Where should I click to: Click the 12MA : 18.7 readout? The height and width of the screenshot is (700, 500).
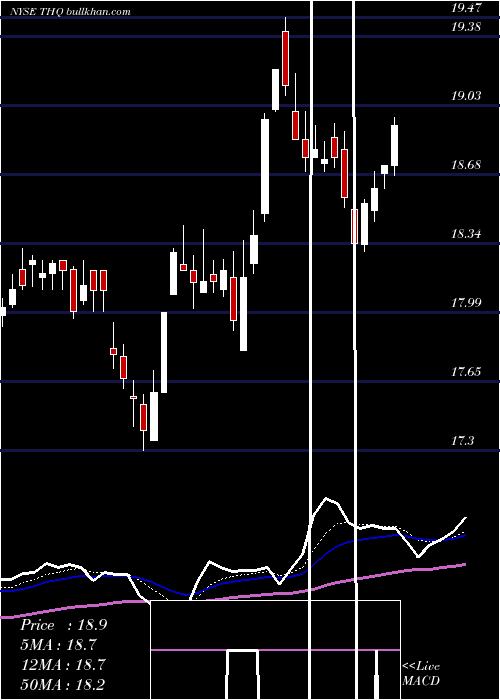pos(63,665)
